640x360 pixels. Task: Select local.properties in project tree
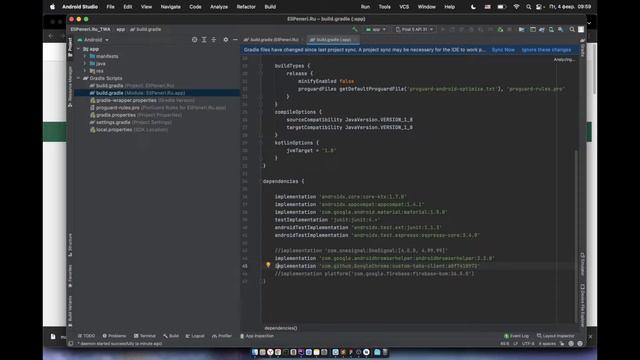tap(129, 130)
